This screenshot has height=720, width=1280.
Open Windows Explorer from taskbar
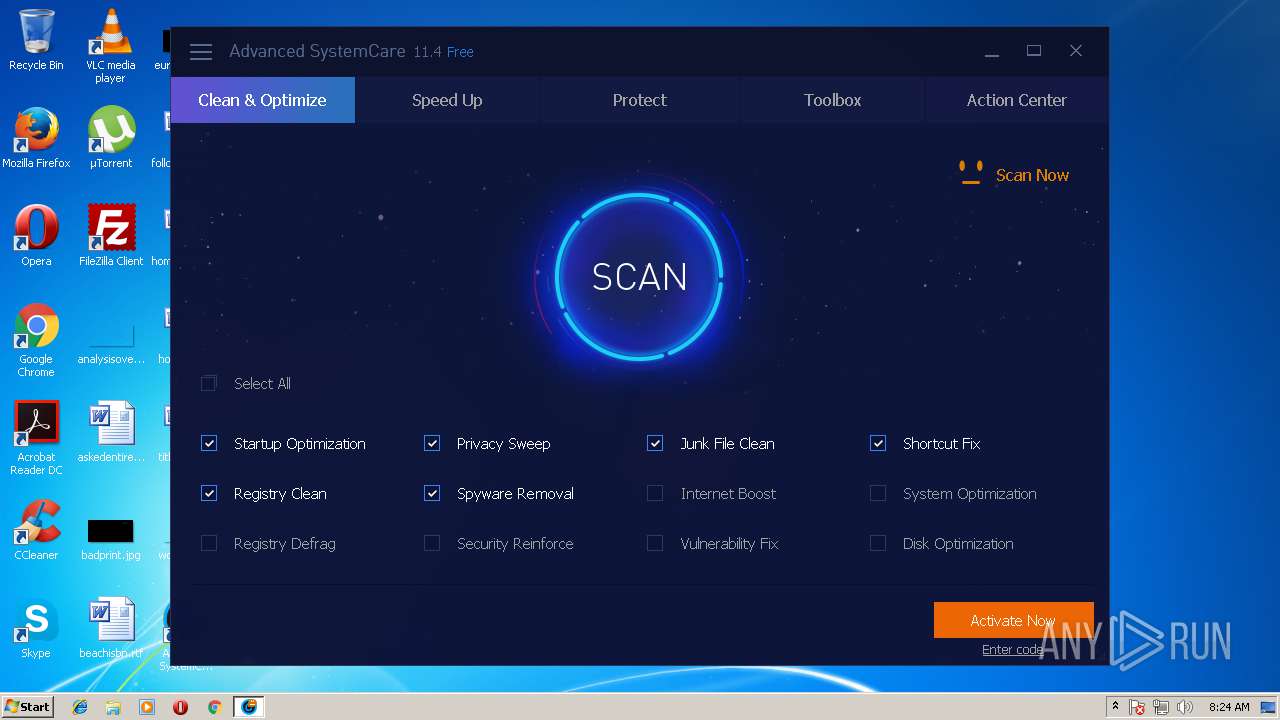[x=113, y=707]
